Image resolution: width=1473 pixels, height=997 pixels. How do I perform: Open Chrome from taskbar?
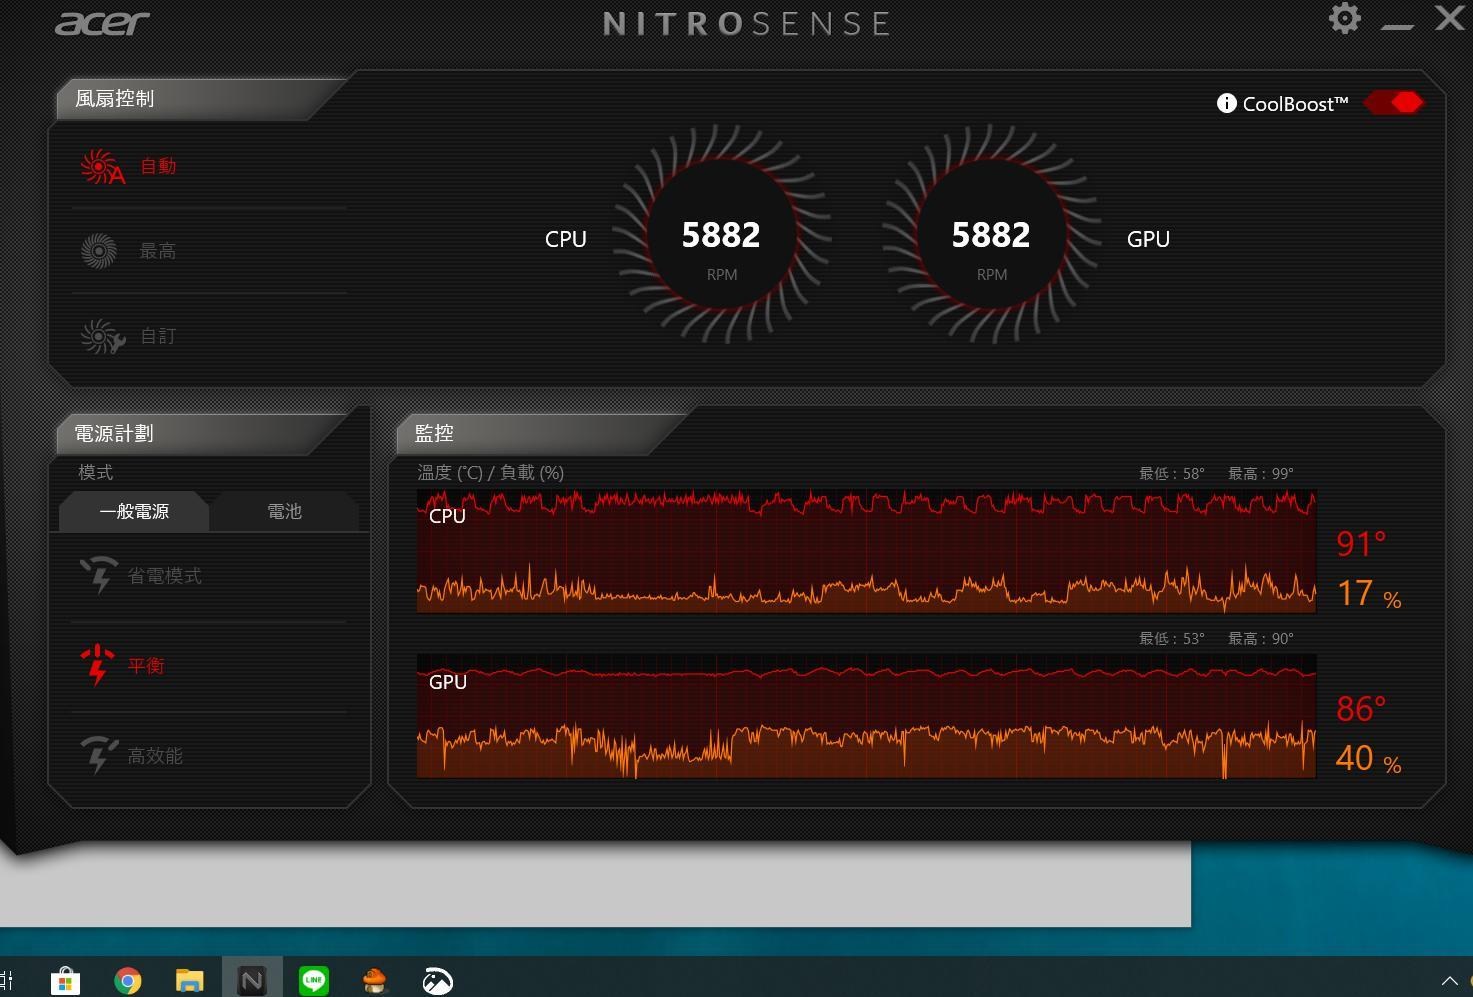tap(128, 981)
